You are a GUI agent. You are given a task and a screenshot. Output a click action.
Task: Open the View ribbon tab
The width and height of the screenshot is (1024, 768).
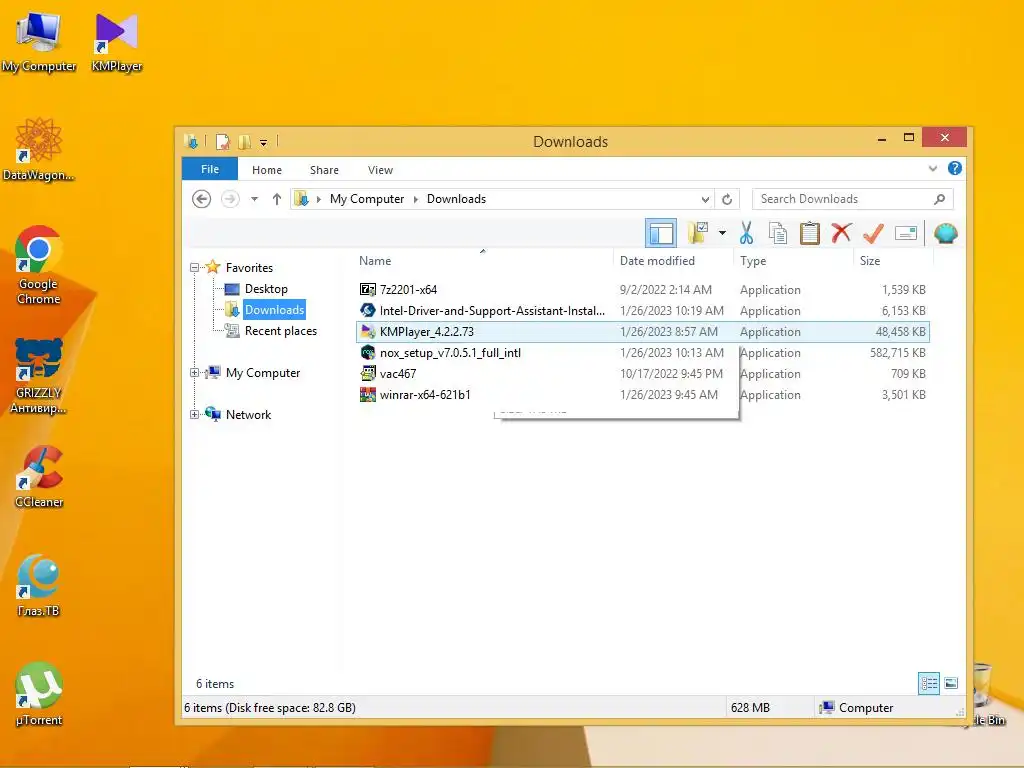pos(380,170)
